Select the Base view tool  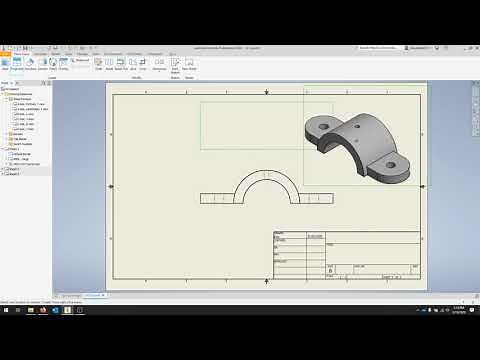coord(5,64)
